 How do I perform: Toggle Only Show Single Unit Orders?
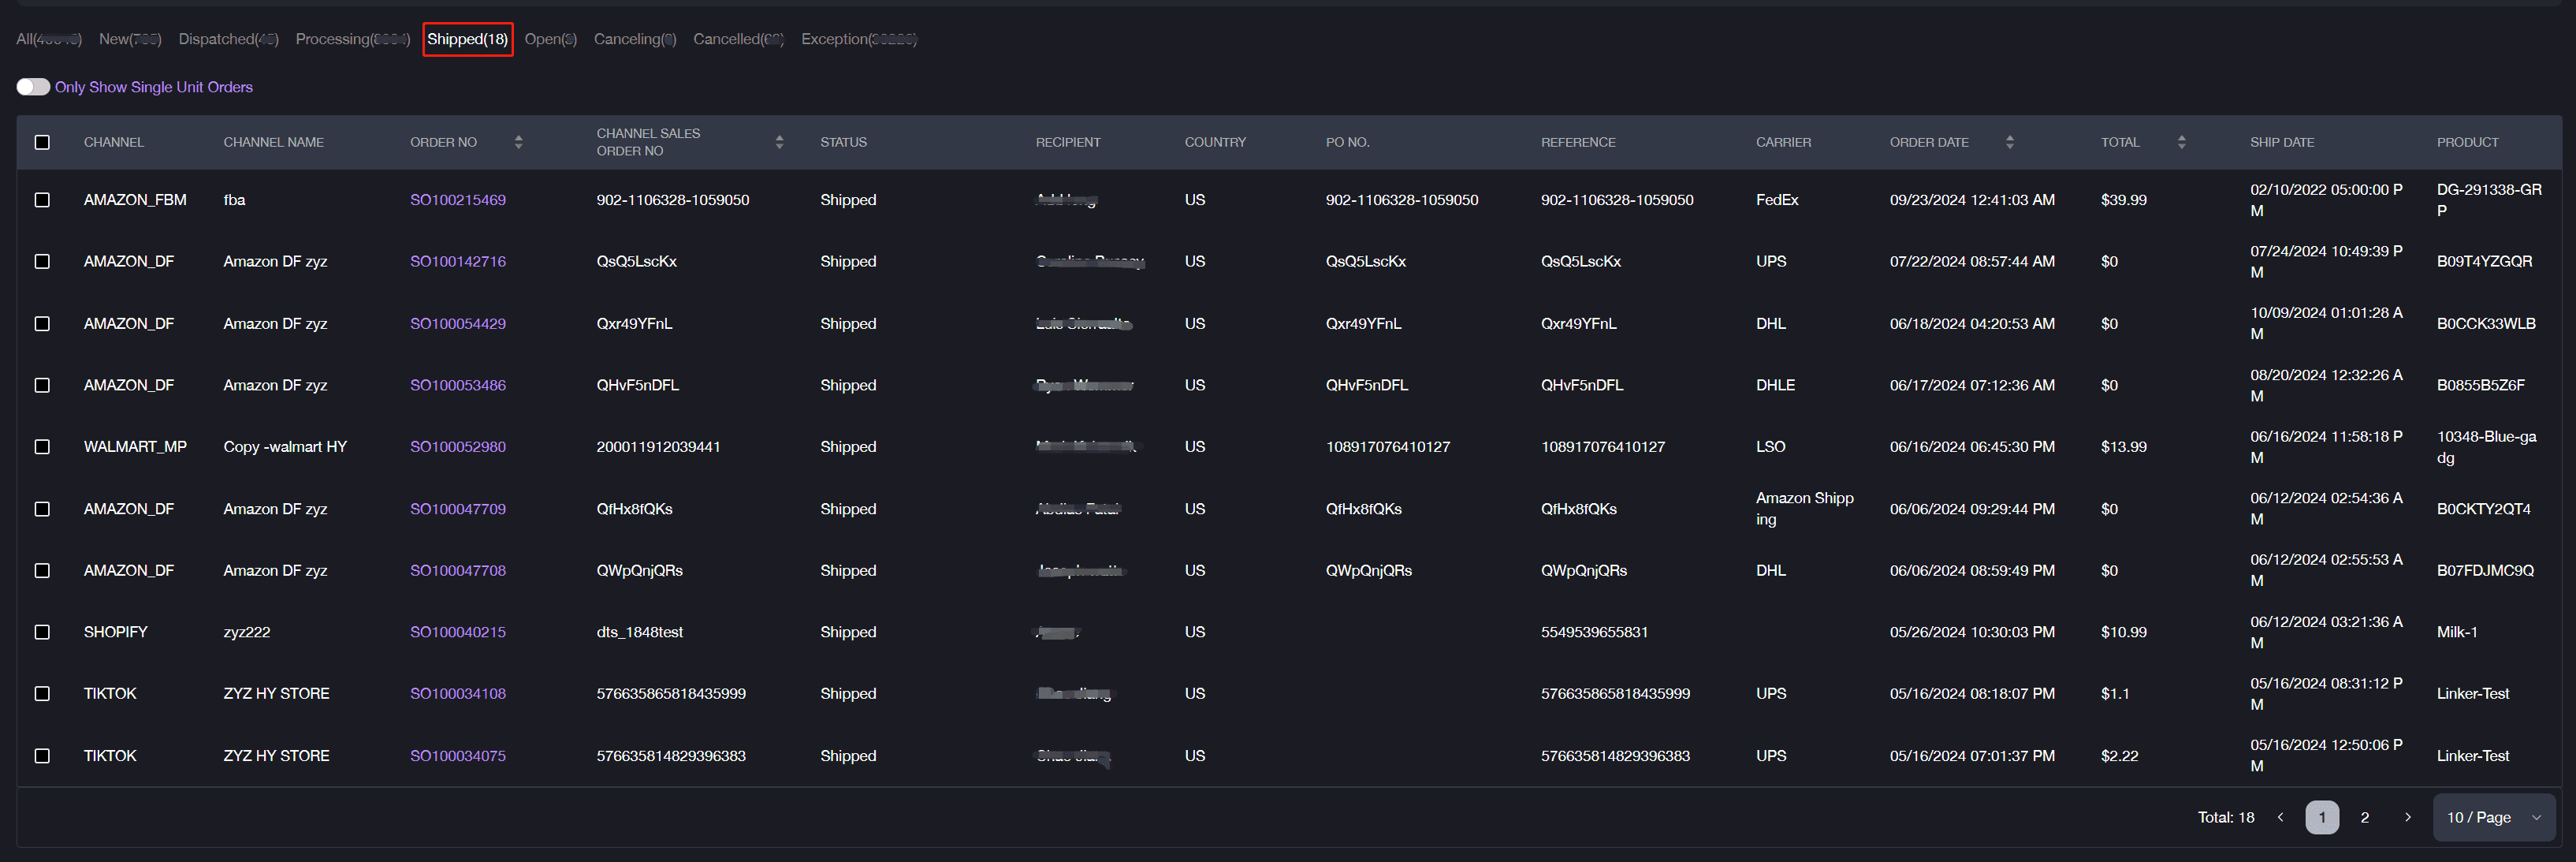[33, 87]
